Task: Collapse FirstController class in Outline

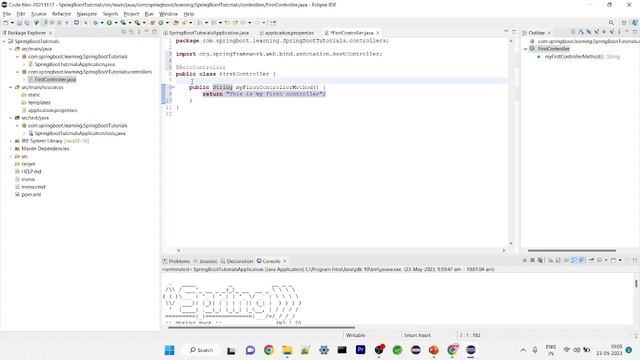Action: click(x=526, y=49)
